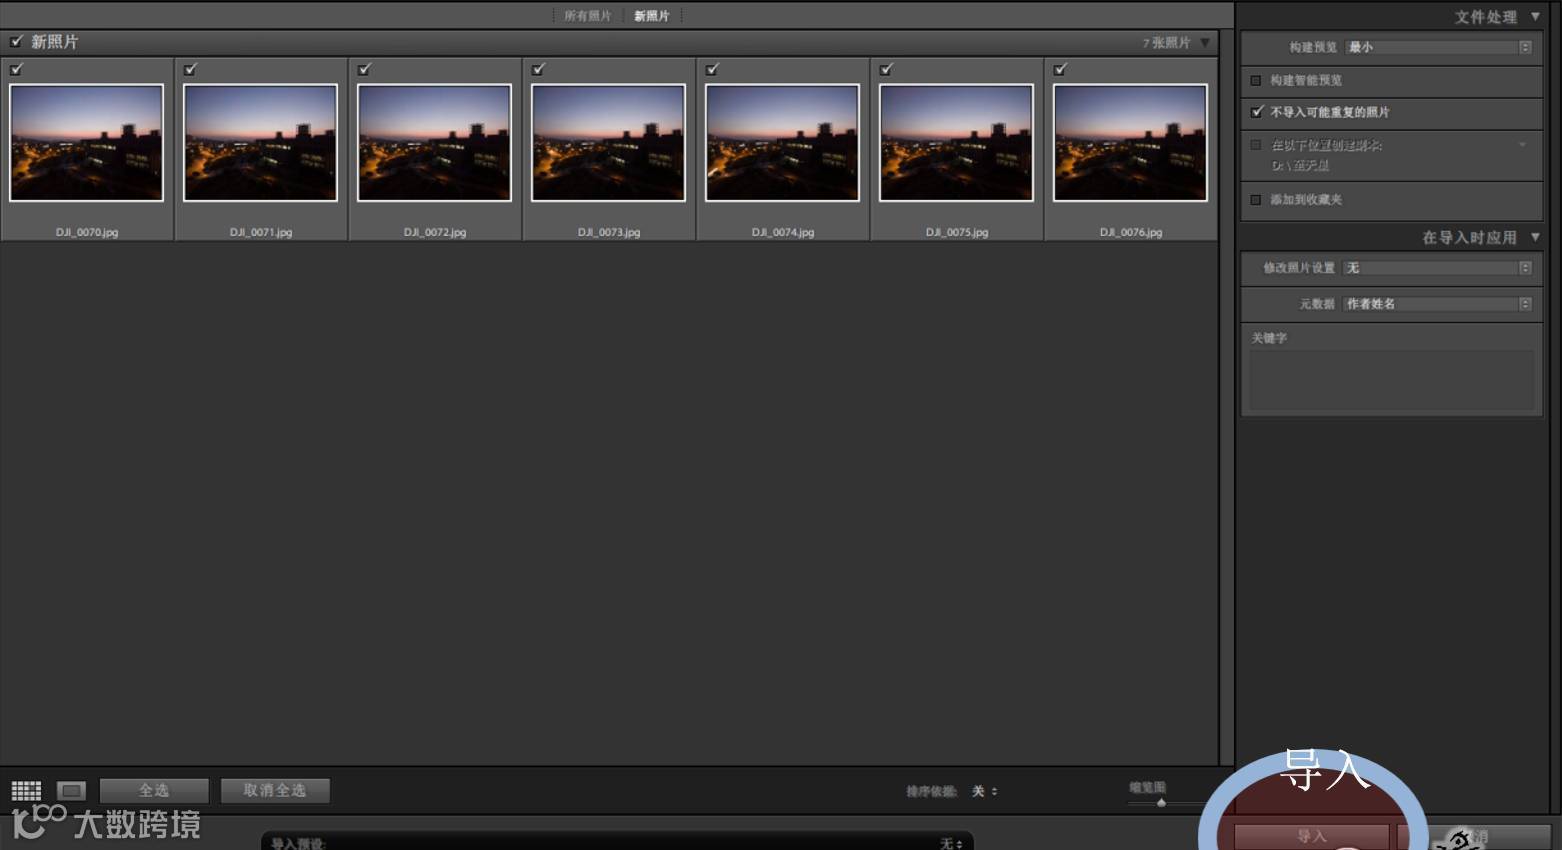Toggle 不导入可能重复的照片 checkbox
Image resolution: width=1562 pixels, height=850 pixels.
coord(1256,112)
